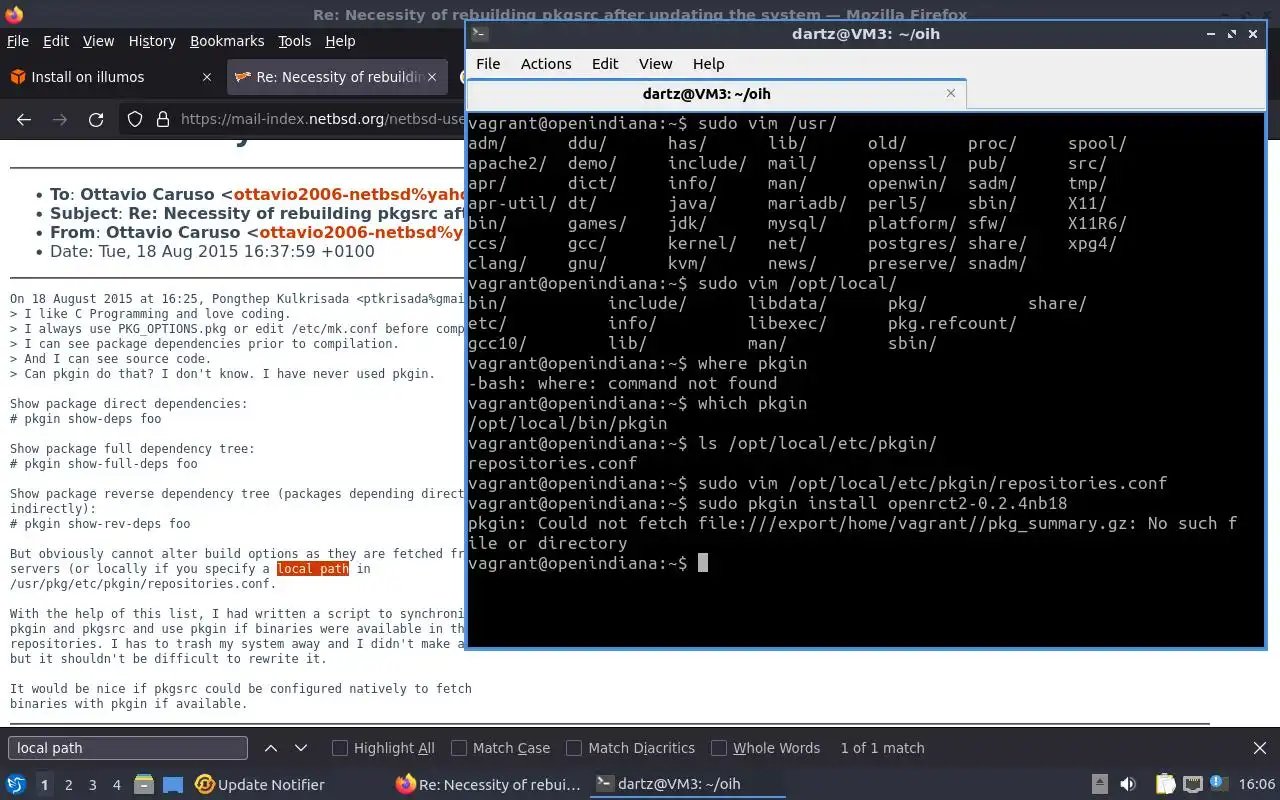Click the tracking protection shield icon

135,119
